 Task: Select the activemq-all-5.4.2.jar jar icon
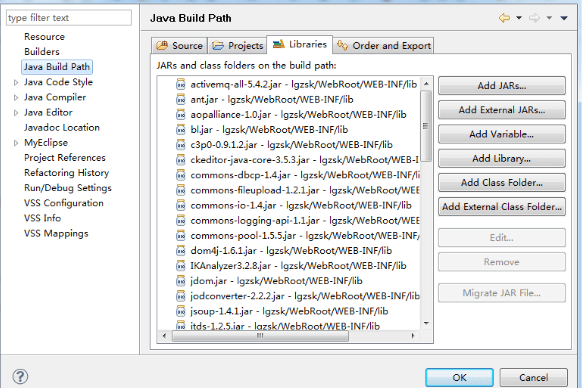pyautogui.click(x=180, y=84)
